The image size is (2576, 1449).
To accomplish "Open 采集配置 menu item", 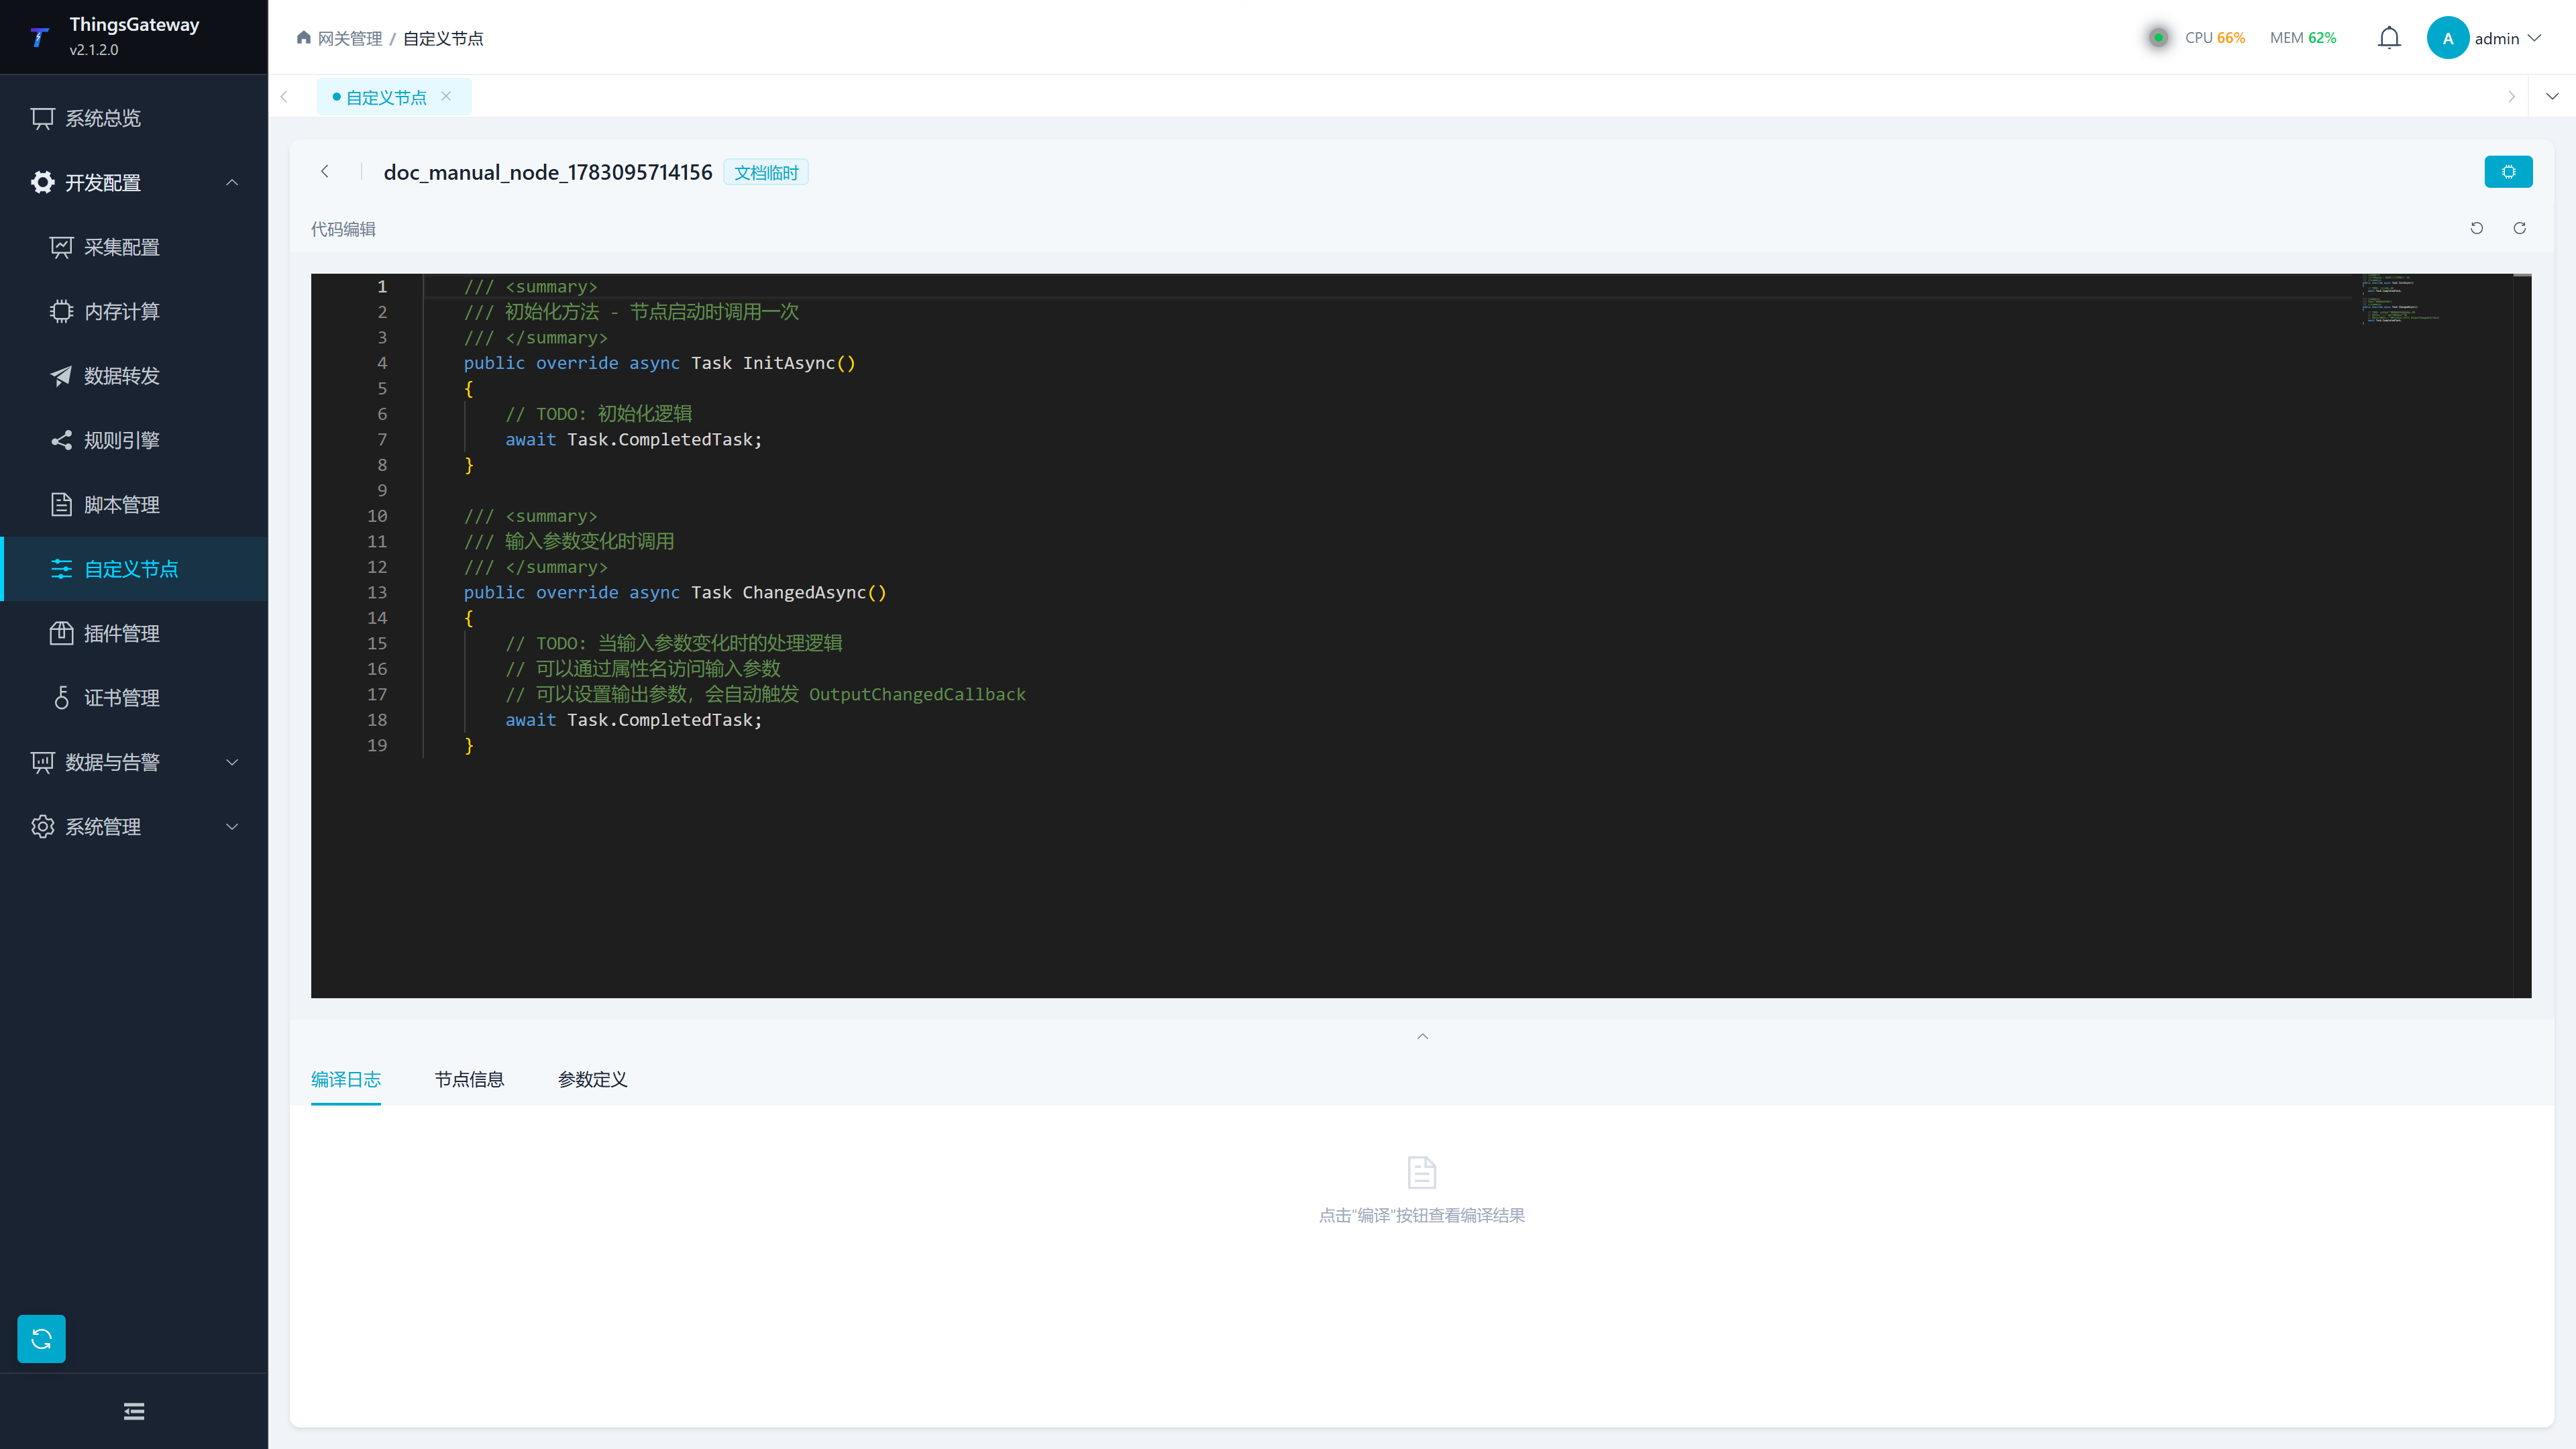I will coord(134,247).
